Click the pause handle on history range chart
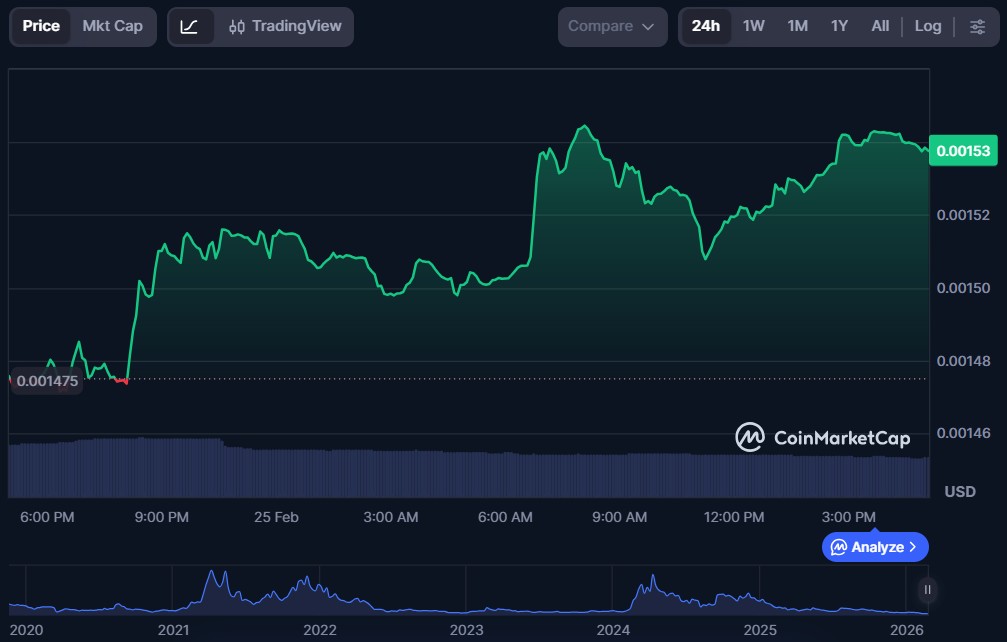Image resolution: width=1007 pixels, height=642 pixels. [x=928, y=590]
